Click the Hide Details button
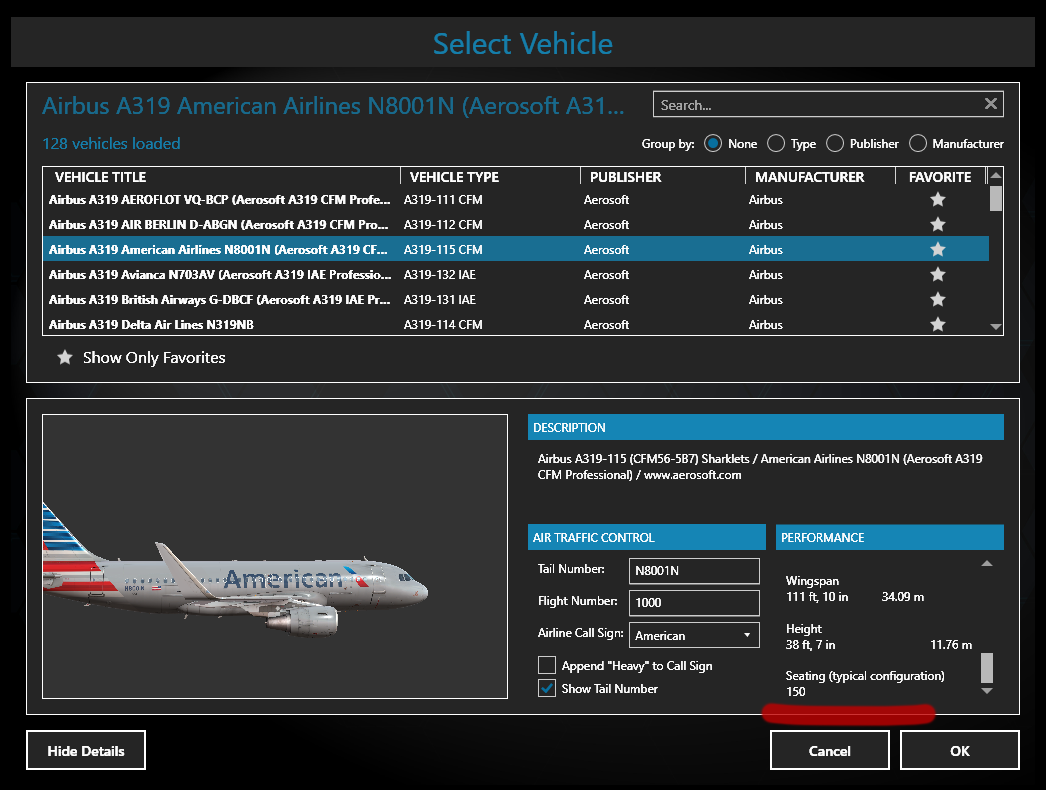 [86, 751]
